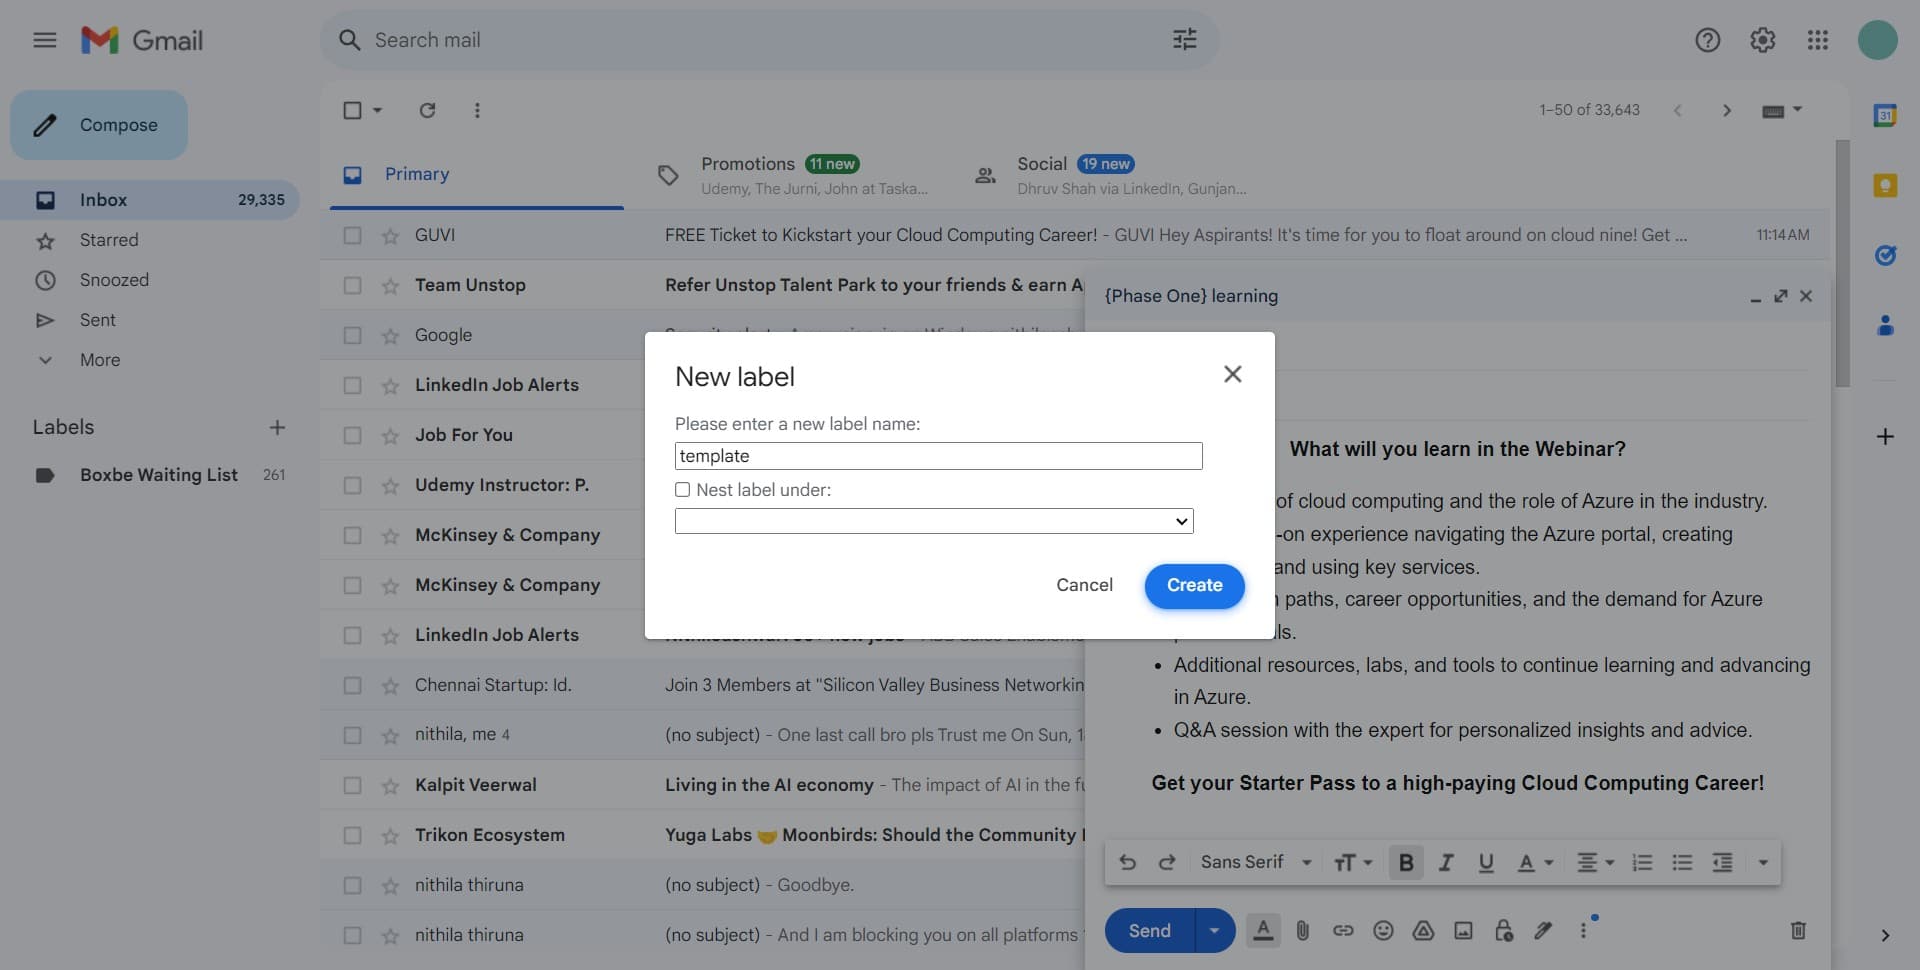Screen dimensions: 1920x970
Task: Check the GUVI email checkbox
Action: (x=352, y=235)
